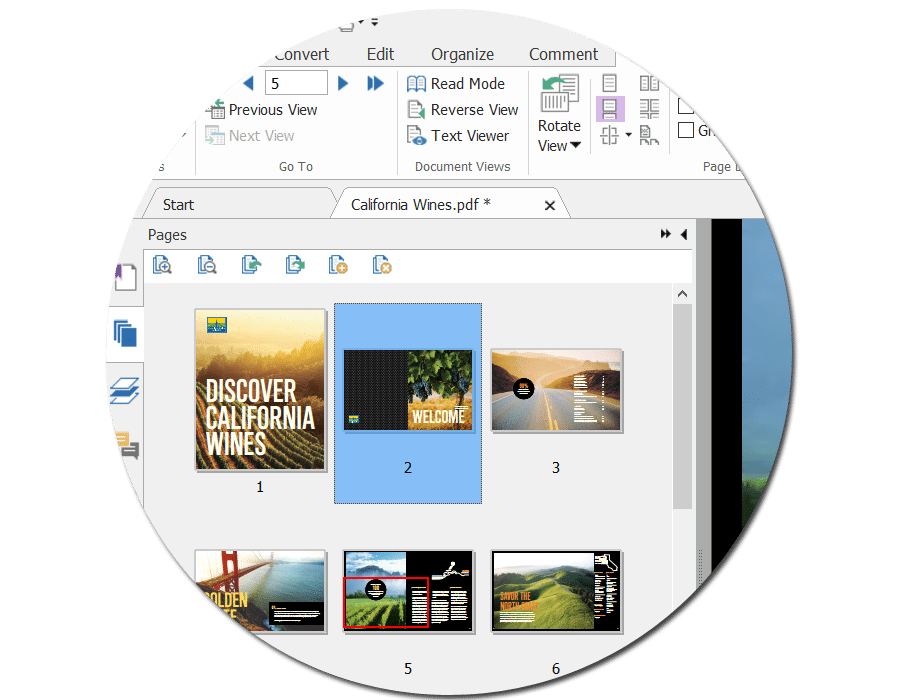Open the Pages navigation panel icon
This screenshot has width=900, height=700.
click(x=125, y=334)
